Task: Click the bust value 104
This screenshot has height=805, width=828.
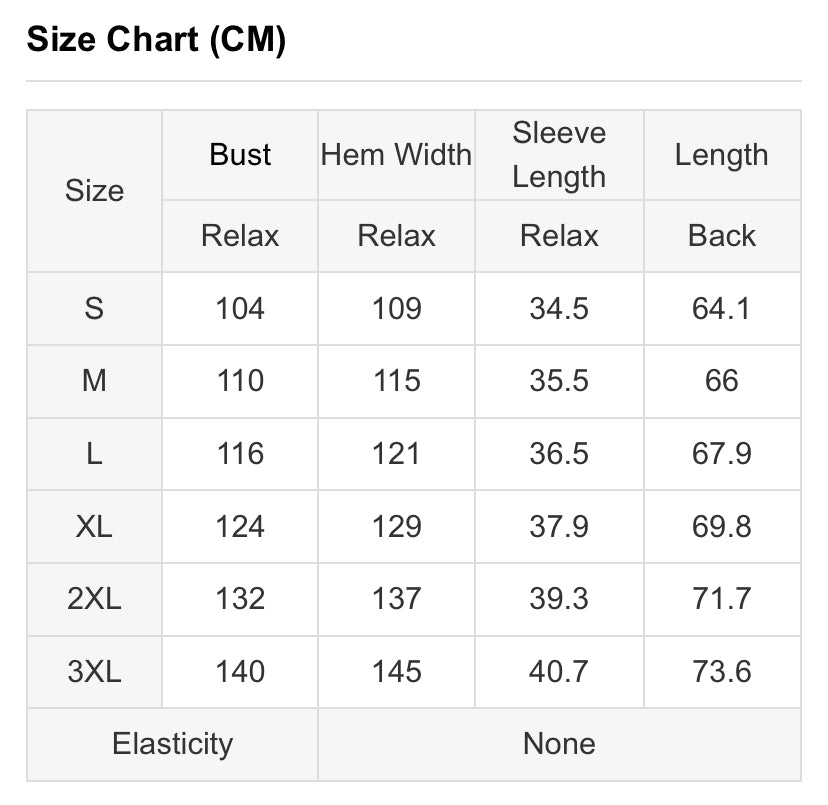Action: pos(240,308)
